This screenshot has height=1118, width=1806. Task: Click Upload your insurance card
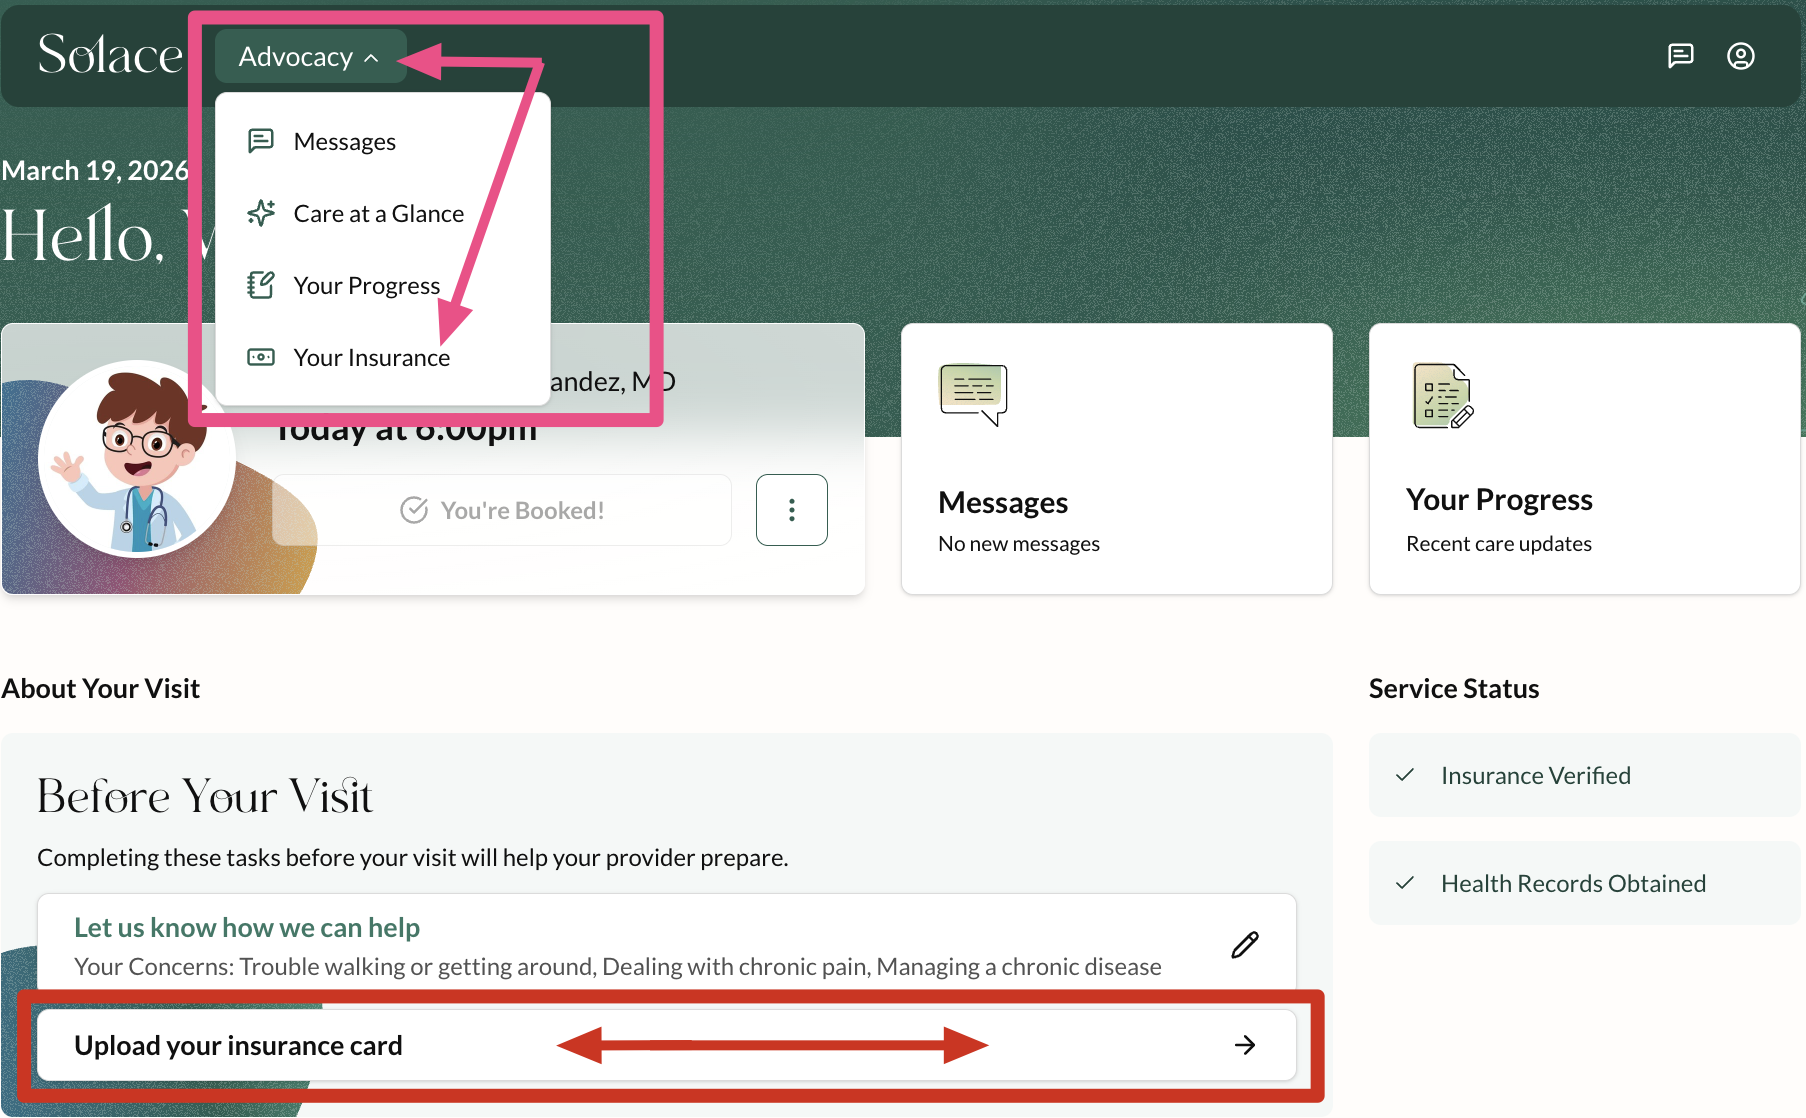coord(238,1045)
